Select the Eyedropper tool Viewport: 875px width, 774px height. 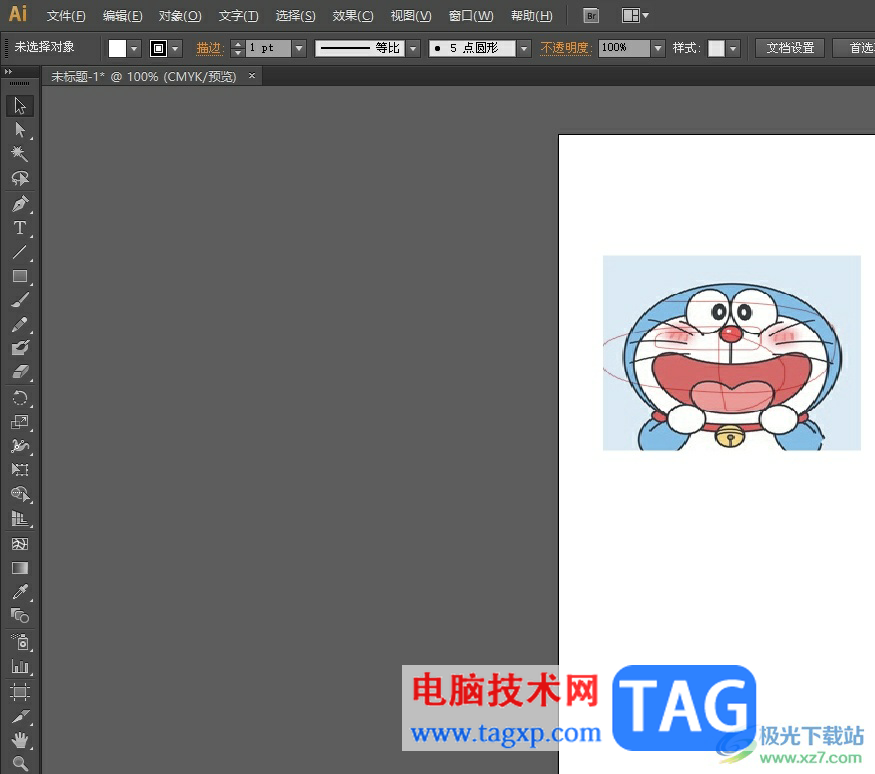20,592
